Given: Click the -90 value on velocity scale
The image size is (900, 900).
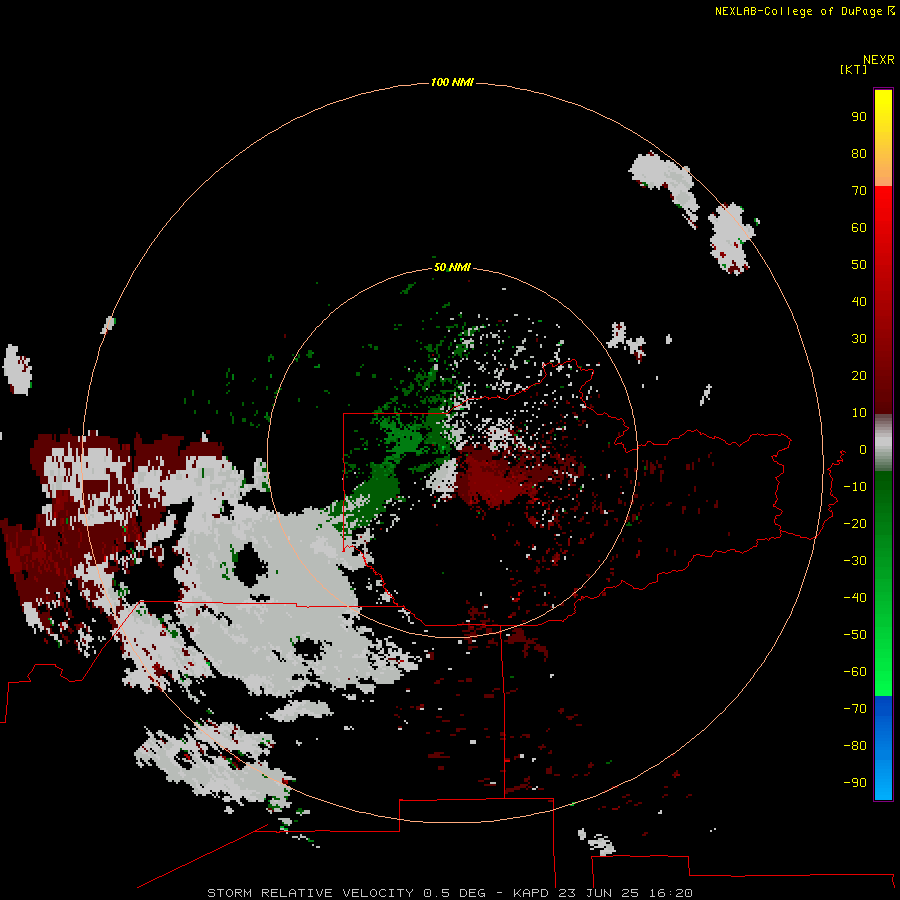Looking at the screenshot, I should click(x=855, y=783).
